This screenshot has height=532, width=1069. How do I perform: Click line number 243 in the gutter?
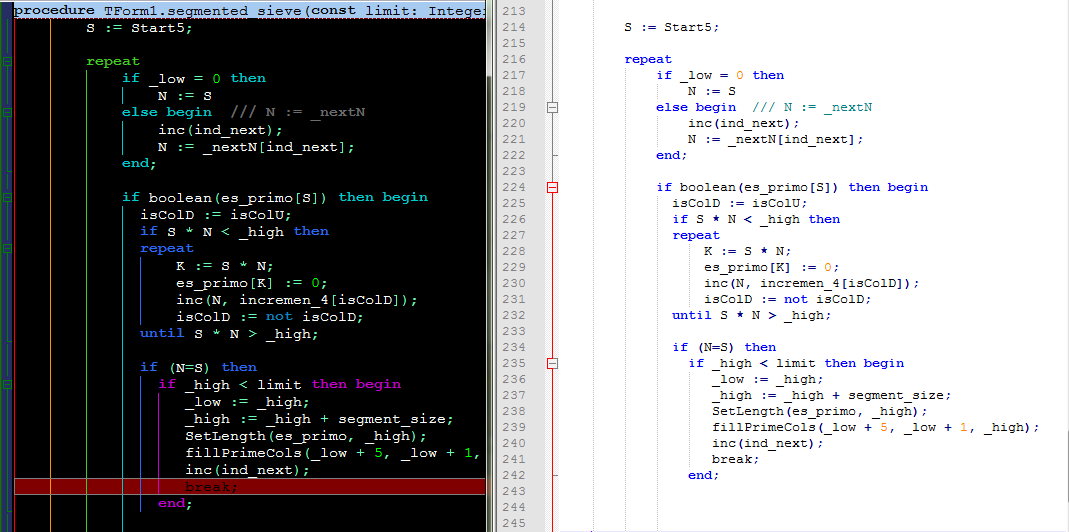click(513, 491)
